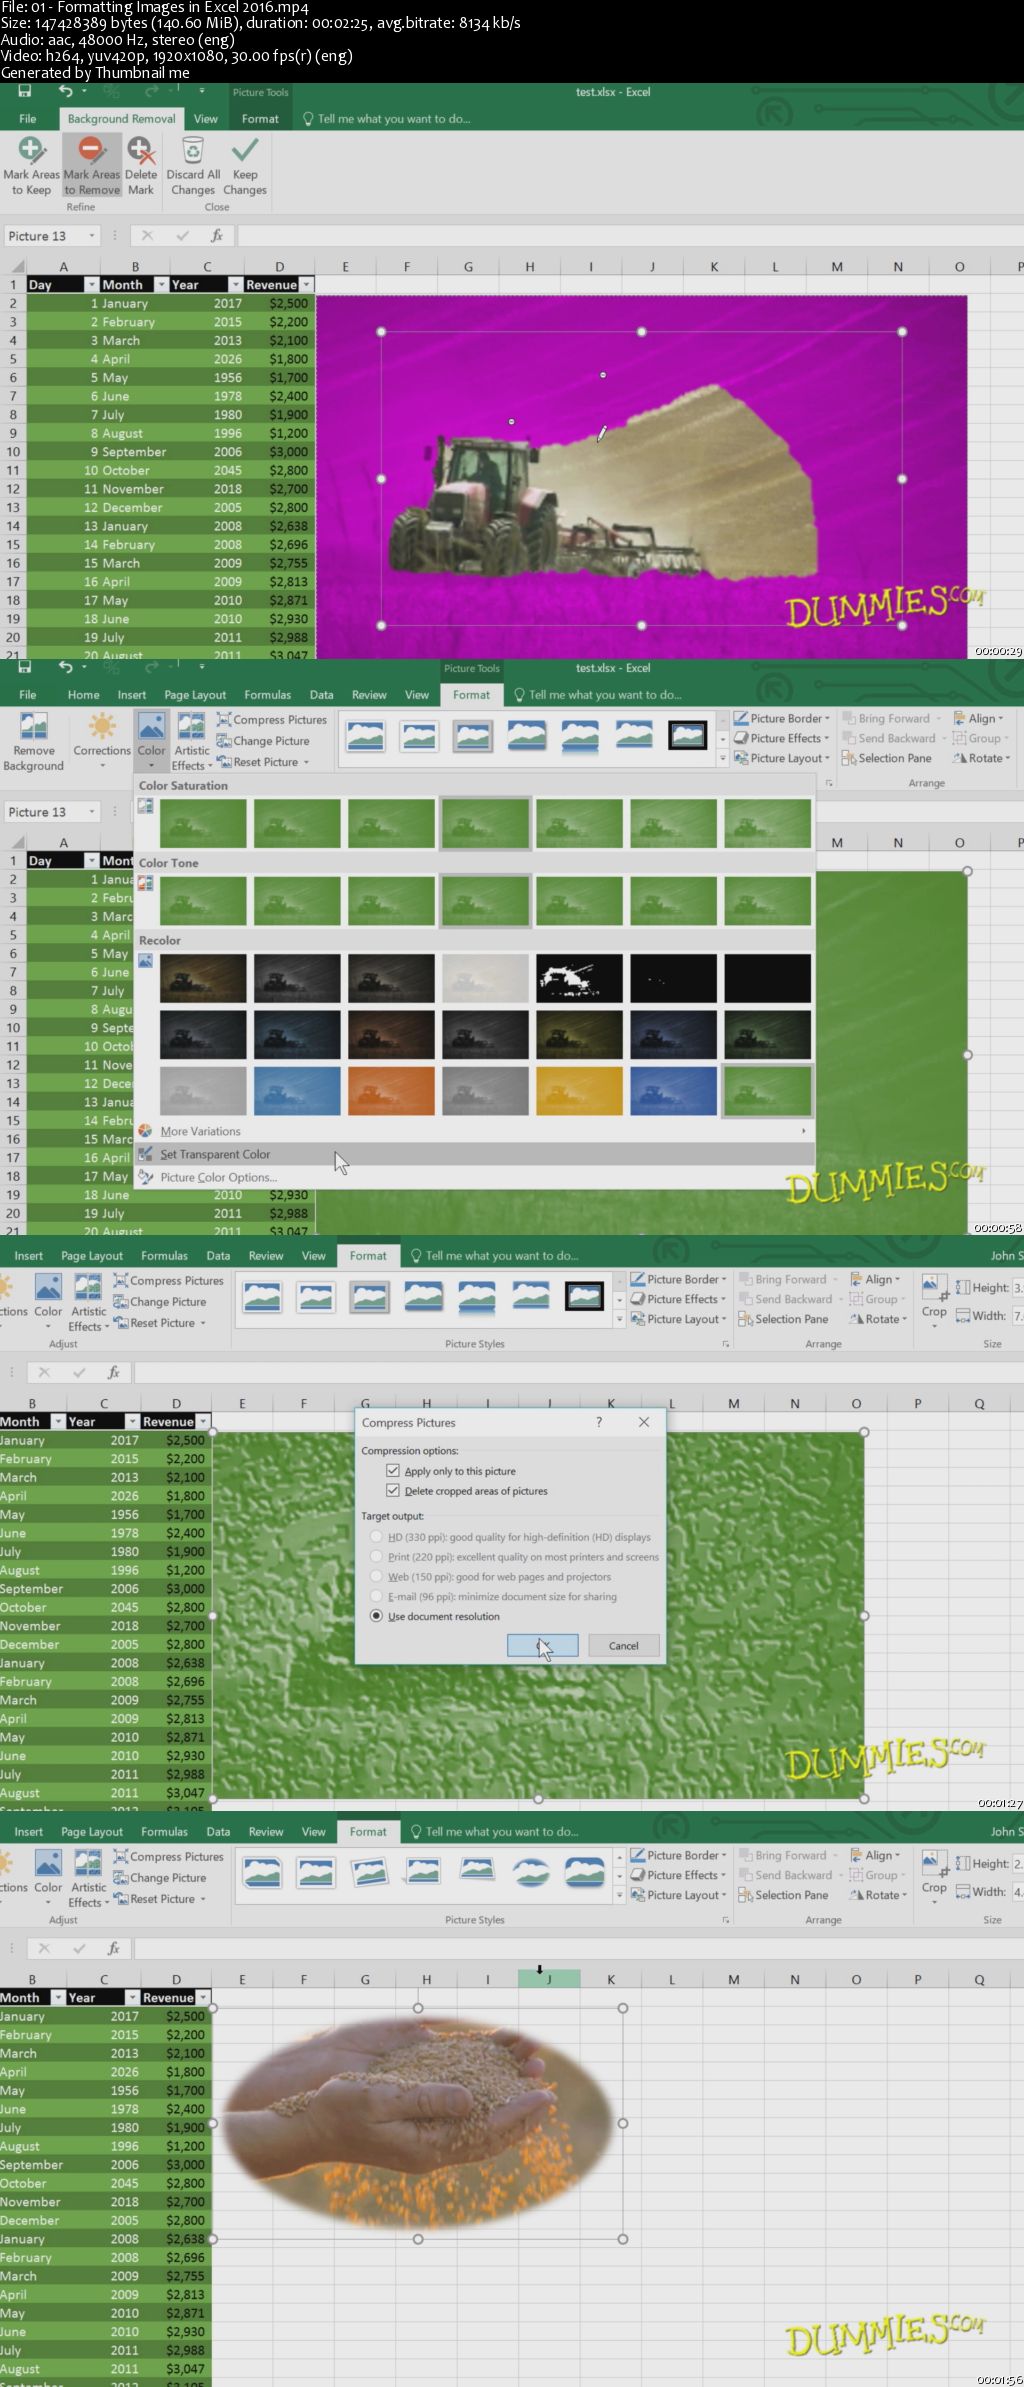Screen dimensions: 1024x2387
Task: Expand the Rotate dropdown in the oval wheat frame
Action: [904, 1895]
